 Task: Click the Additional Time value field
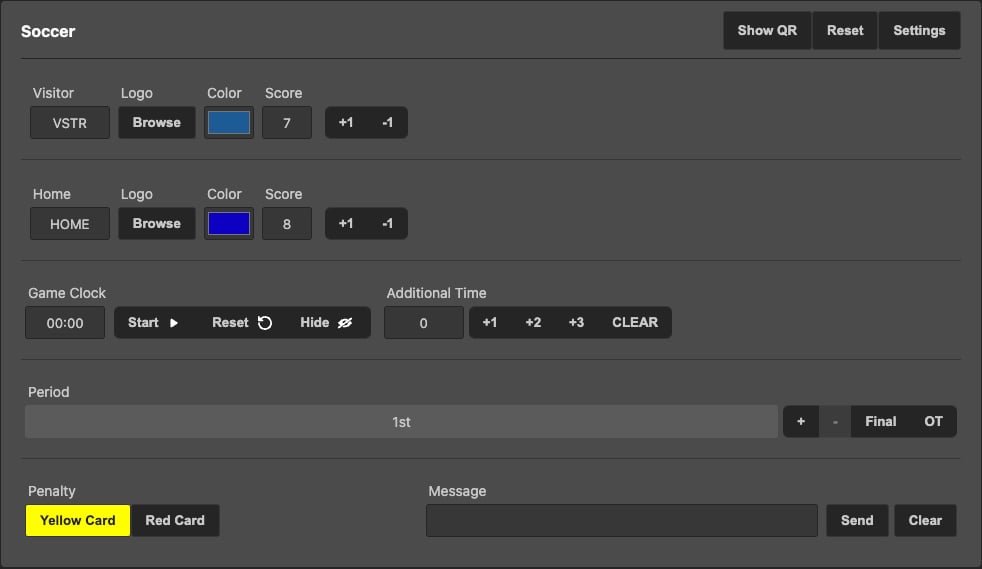point(423,322)
